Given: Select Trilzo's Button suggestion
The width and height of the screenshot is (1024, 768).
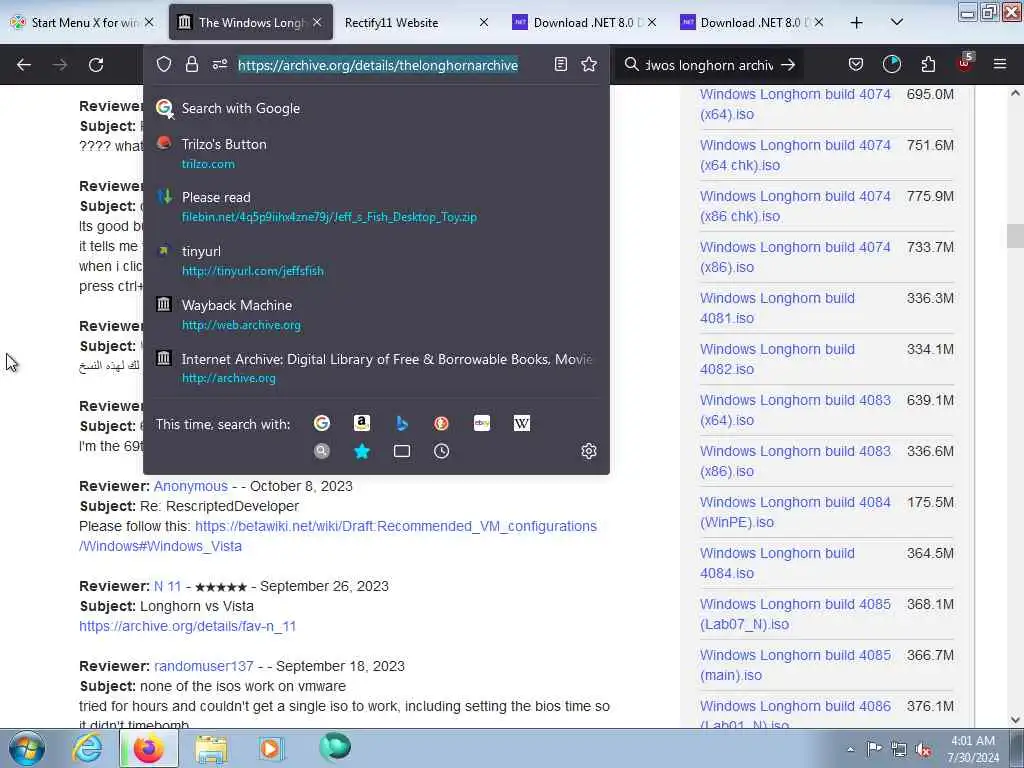Looking at the screenshot, I should [x=376, y=153].
